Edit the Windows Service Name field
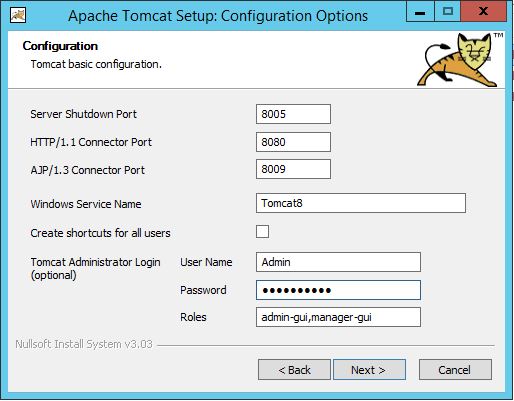The width and height of the screenshot is (514, 401). click(361, 203)
